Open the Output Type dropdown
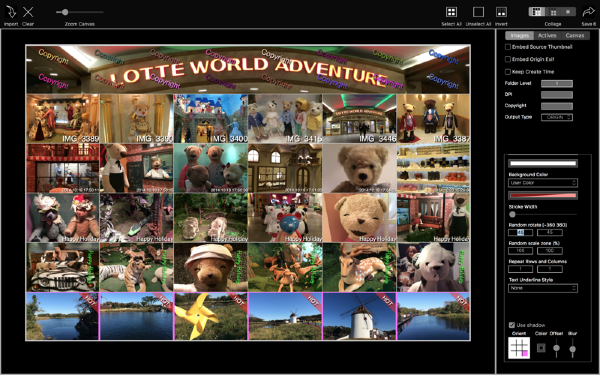The height and width of the screenshot is (375, 600). (557, 117)
